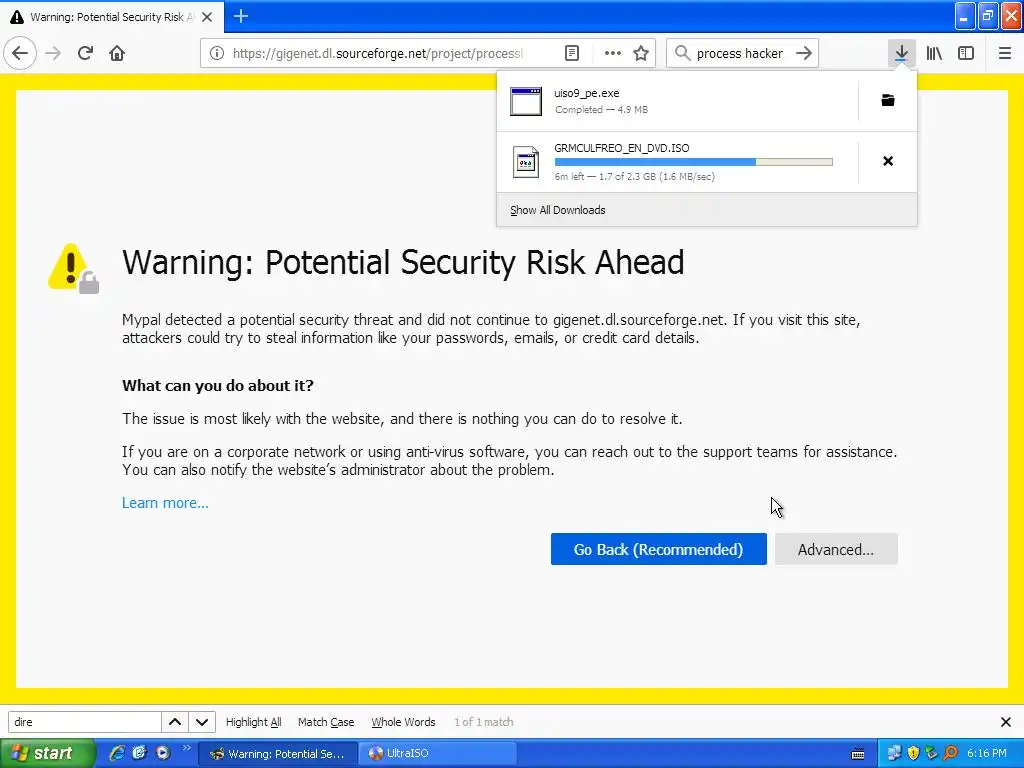Open the Library icon in toolbar
This screenshot has height=768, width=1024.
coord(934,53)
